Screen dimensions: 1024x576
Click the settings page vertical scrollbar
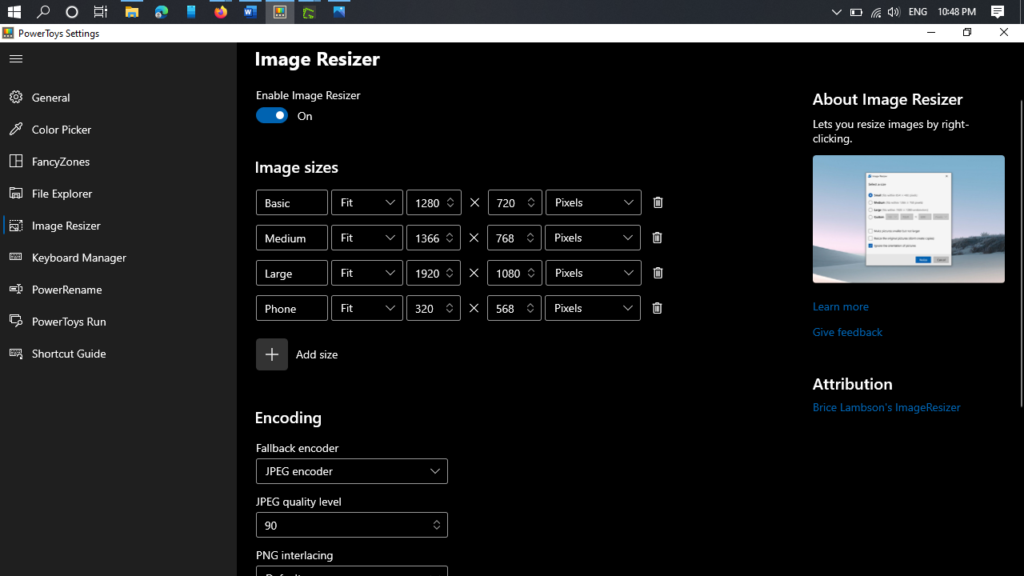coord(1021,253)
